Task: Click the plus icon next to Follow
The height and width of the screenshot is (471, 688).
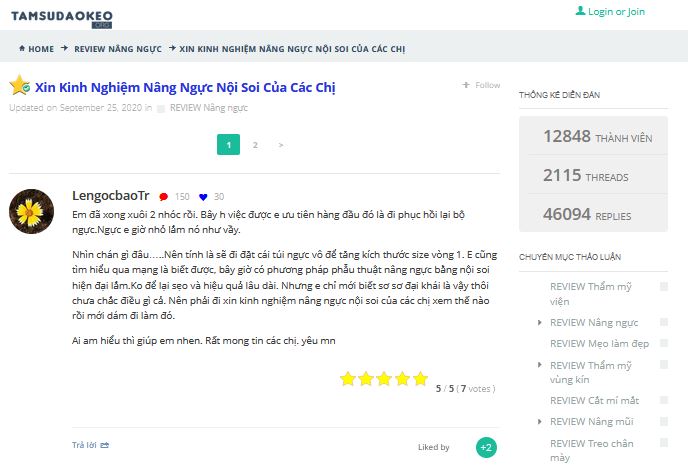Action: (466, 85)
